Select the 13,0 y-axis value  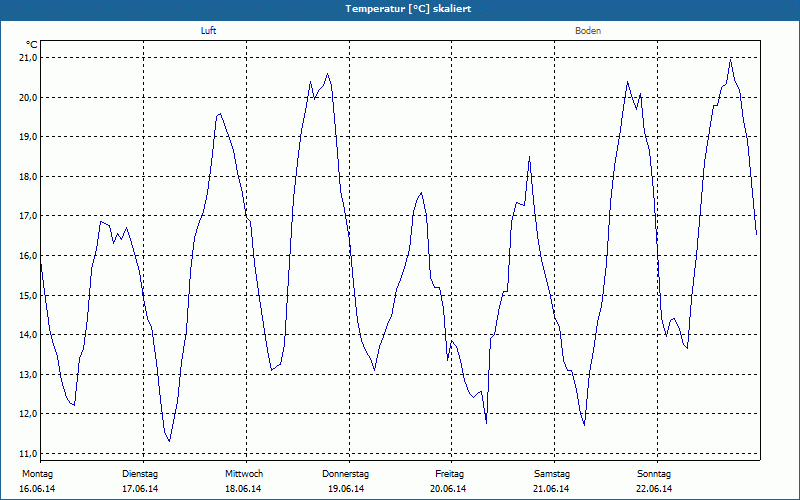click(x=28, y=374)
